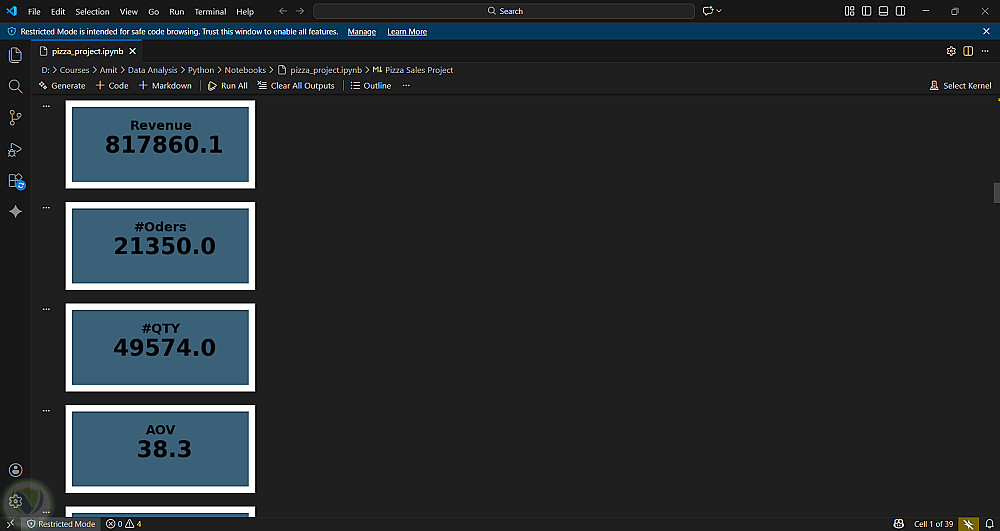The height and width of the screenshot is (531, 1000).
Task: Expand the Notebooks breadcrumb
Action: 244,70
